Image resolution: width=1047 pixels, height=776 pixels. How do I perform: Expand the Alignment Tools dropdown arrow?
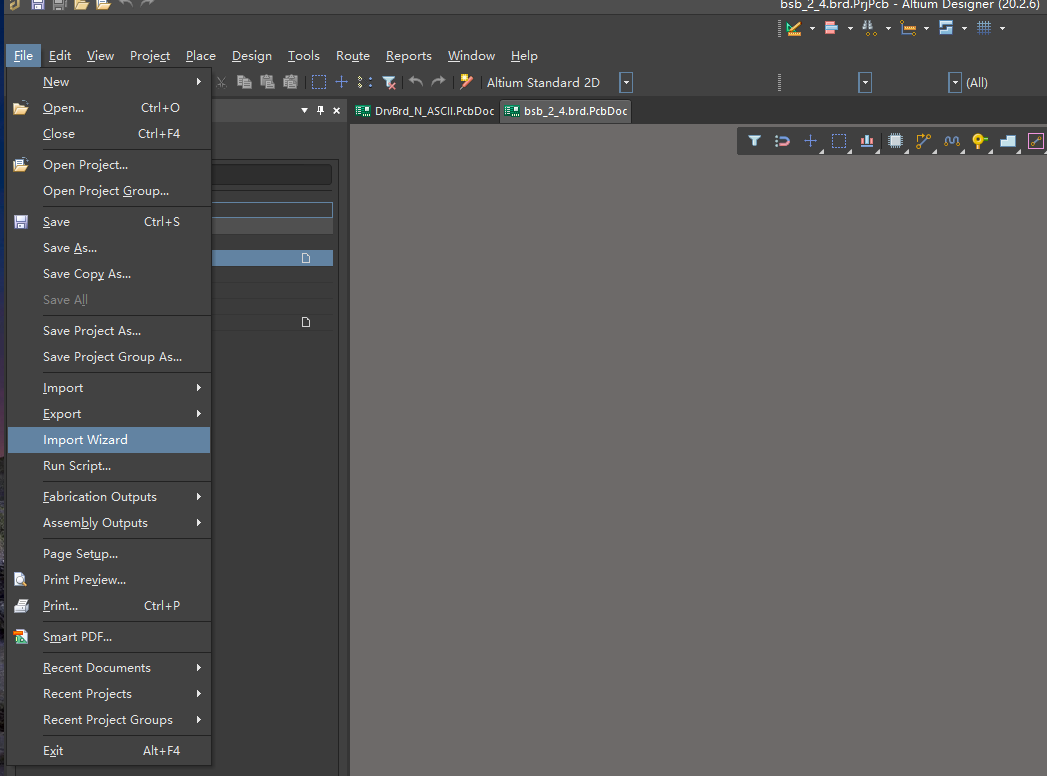(850, 28)
